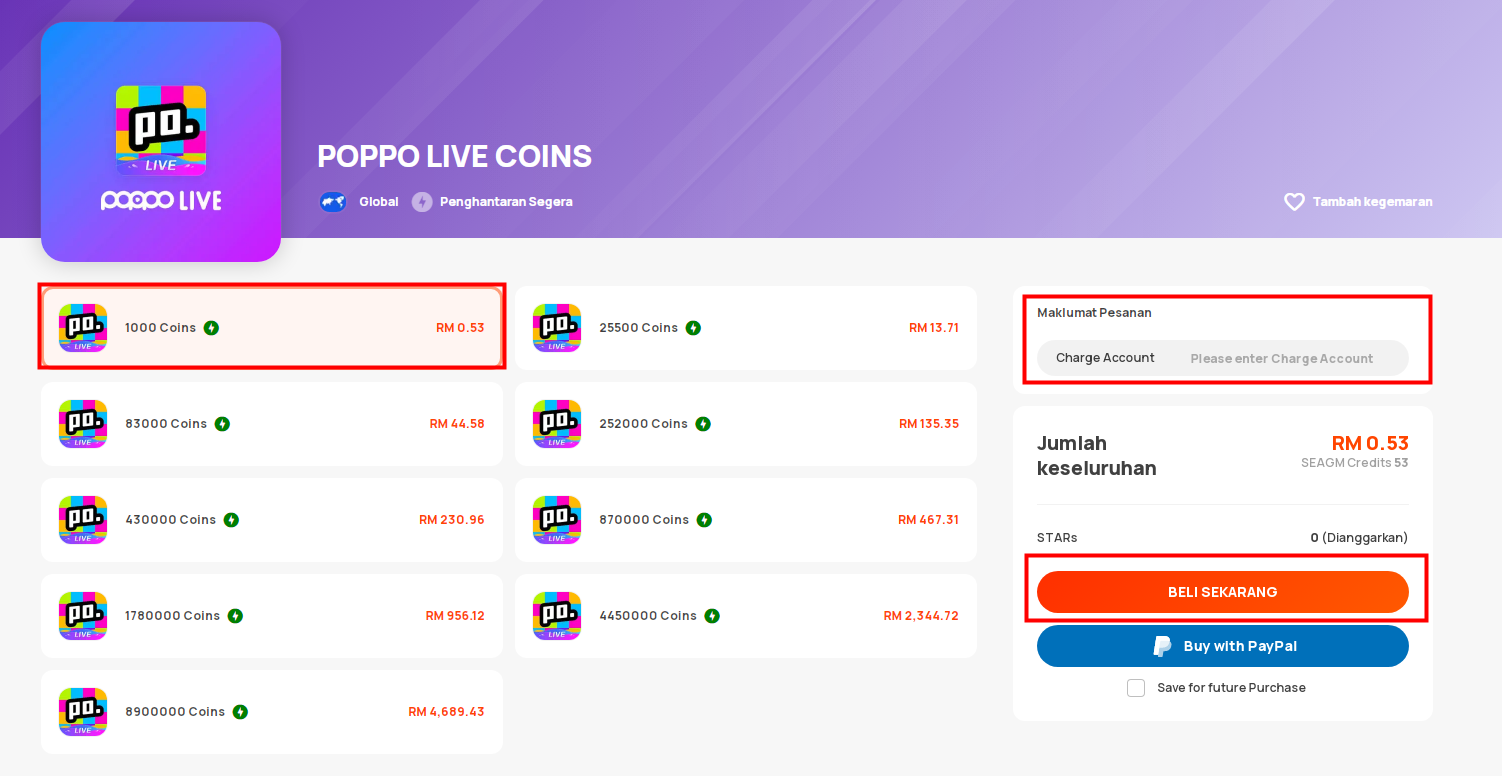1502x776 pixels.
Task: Click the lightning icon beside Penghantaran Segera
Action: [422, 202]
